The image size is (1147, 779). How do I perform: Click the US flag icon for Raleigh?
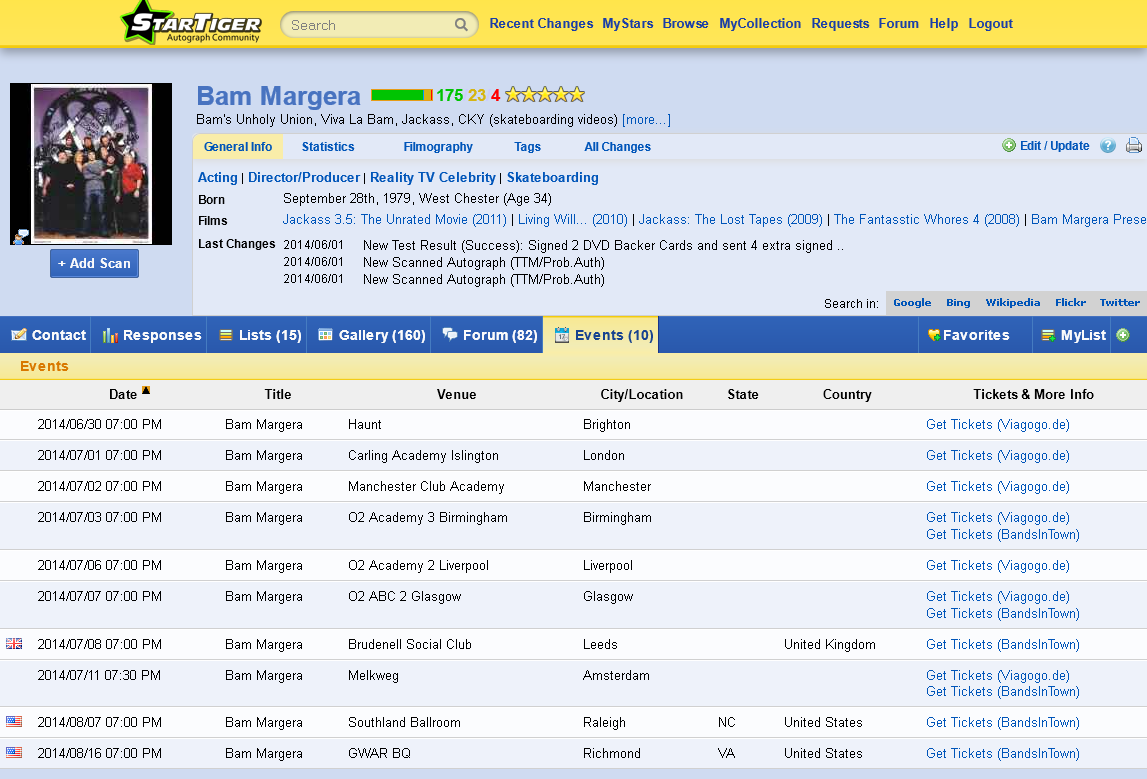14,722
